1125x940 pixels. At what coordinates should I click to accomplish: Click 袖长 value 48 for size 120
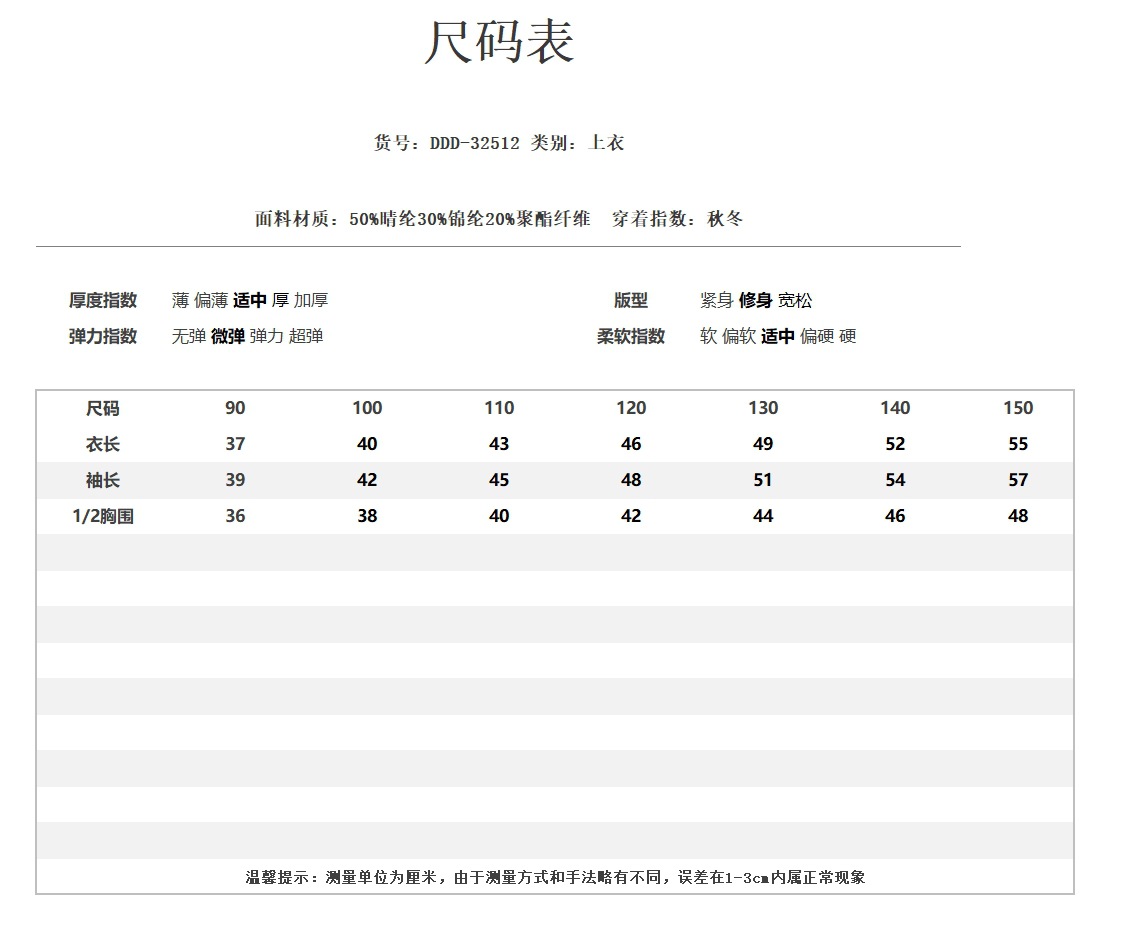(x=631, y=480)
